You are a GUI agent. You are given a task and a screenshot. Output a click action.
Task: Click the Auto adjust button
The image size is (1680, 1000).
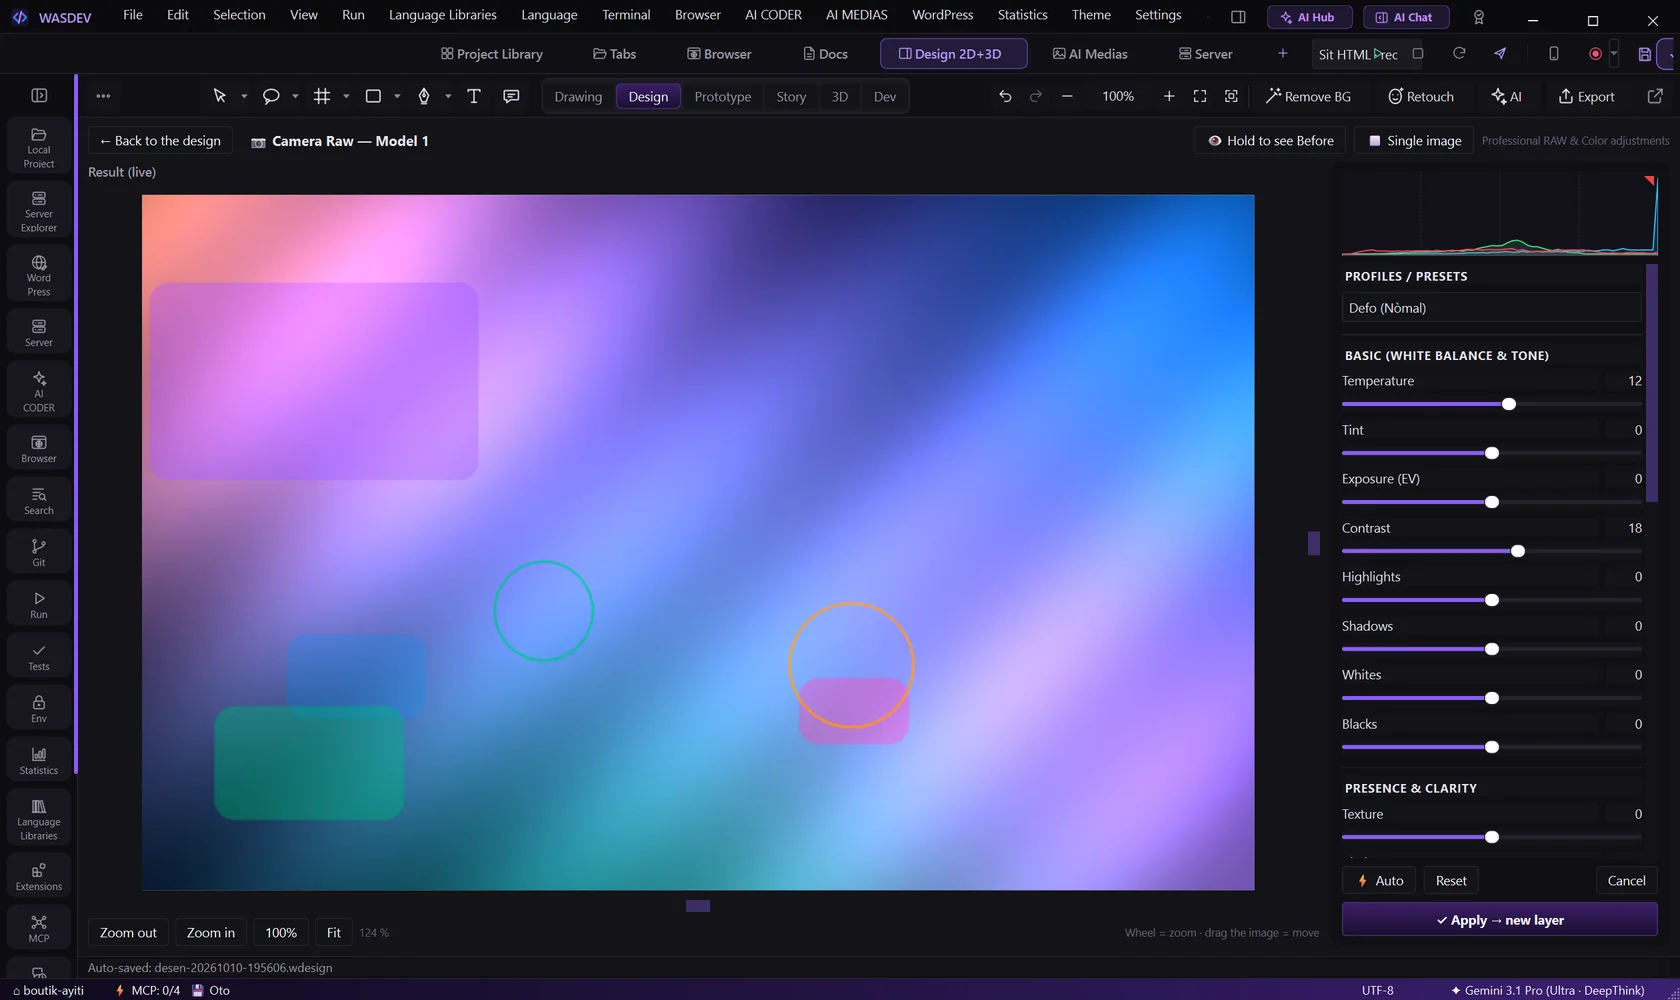coord(1379,880)
